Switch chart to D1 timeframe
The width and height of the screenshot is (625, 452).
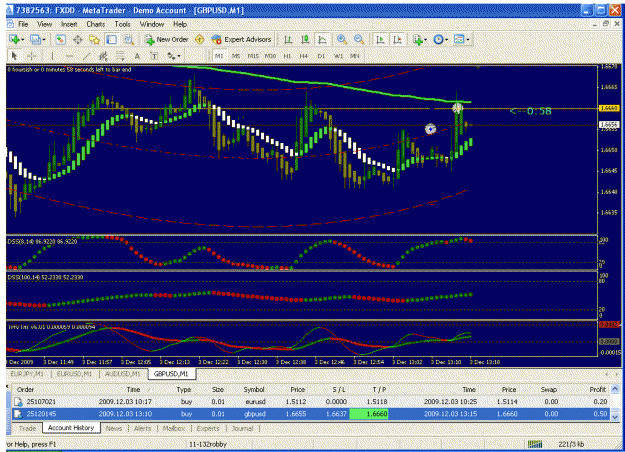(x=321, y=56)
